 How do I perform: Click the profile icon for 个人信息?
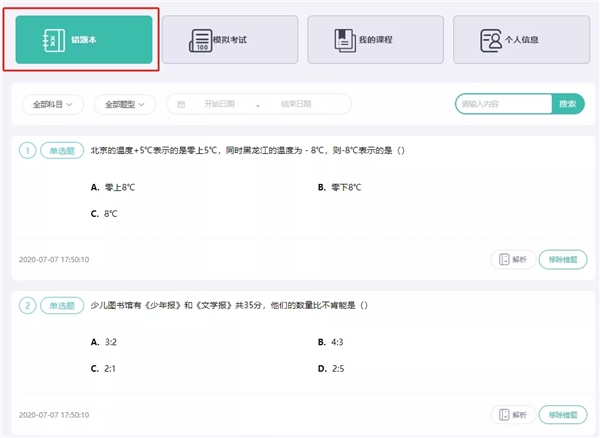491,41
